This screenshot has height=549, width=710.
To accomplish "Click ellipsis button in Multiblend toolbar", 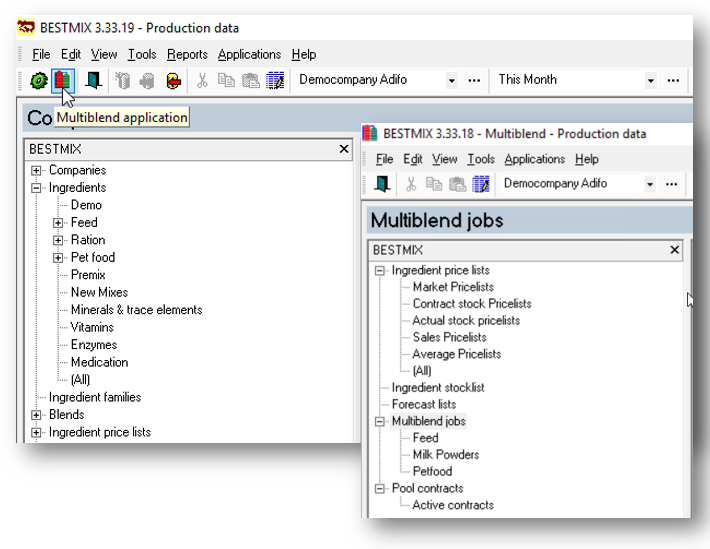I will [x=672, y=184].
